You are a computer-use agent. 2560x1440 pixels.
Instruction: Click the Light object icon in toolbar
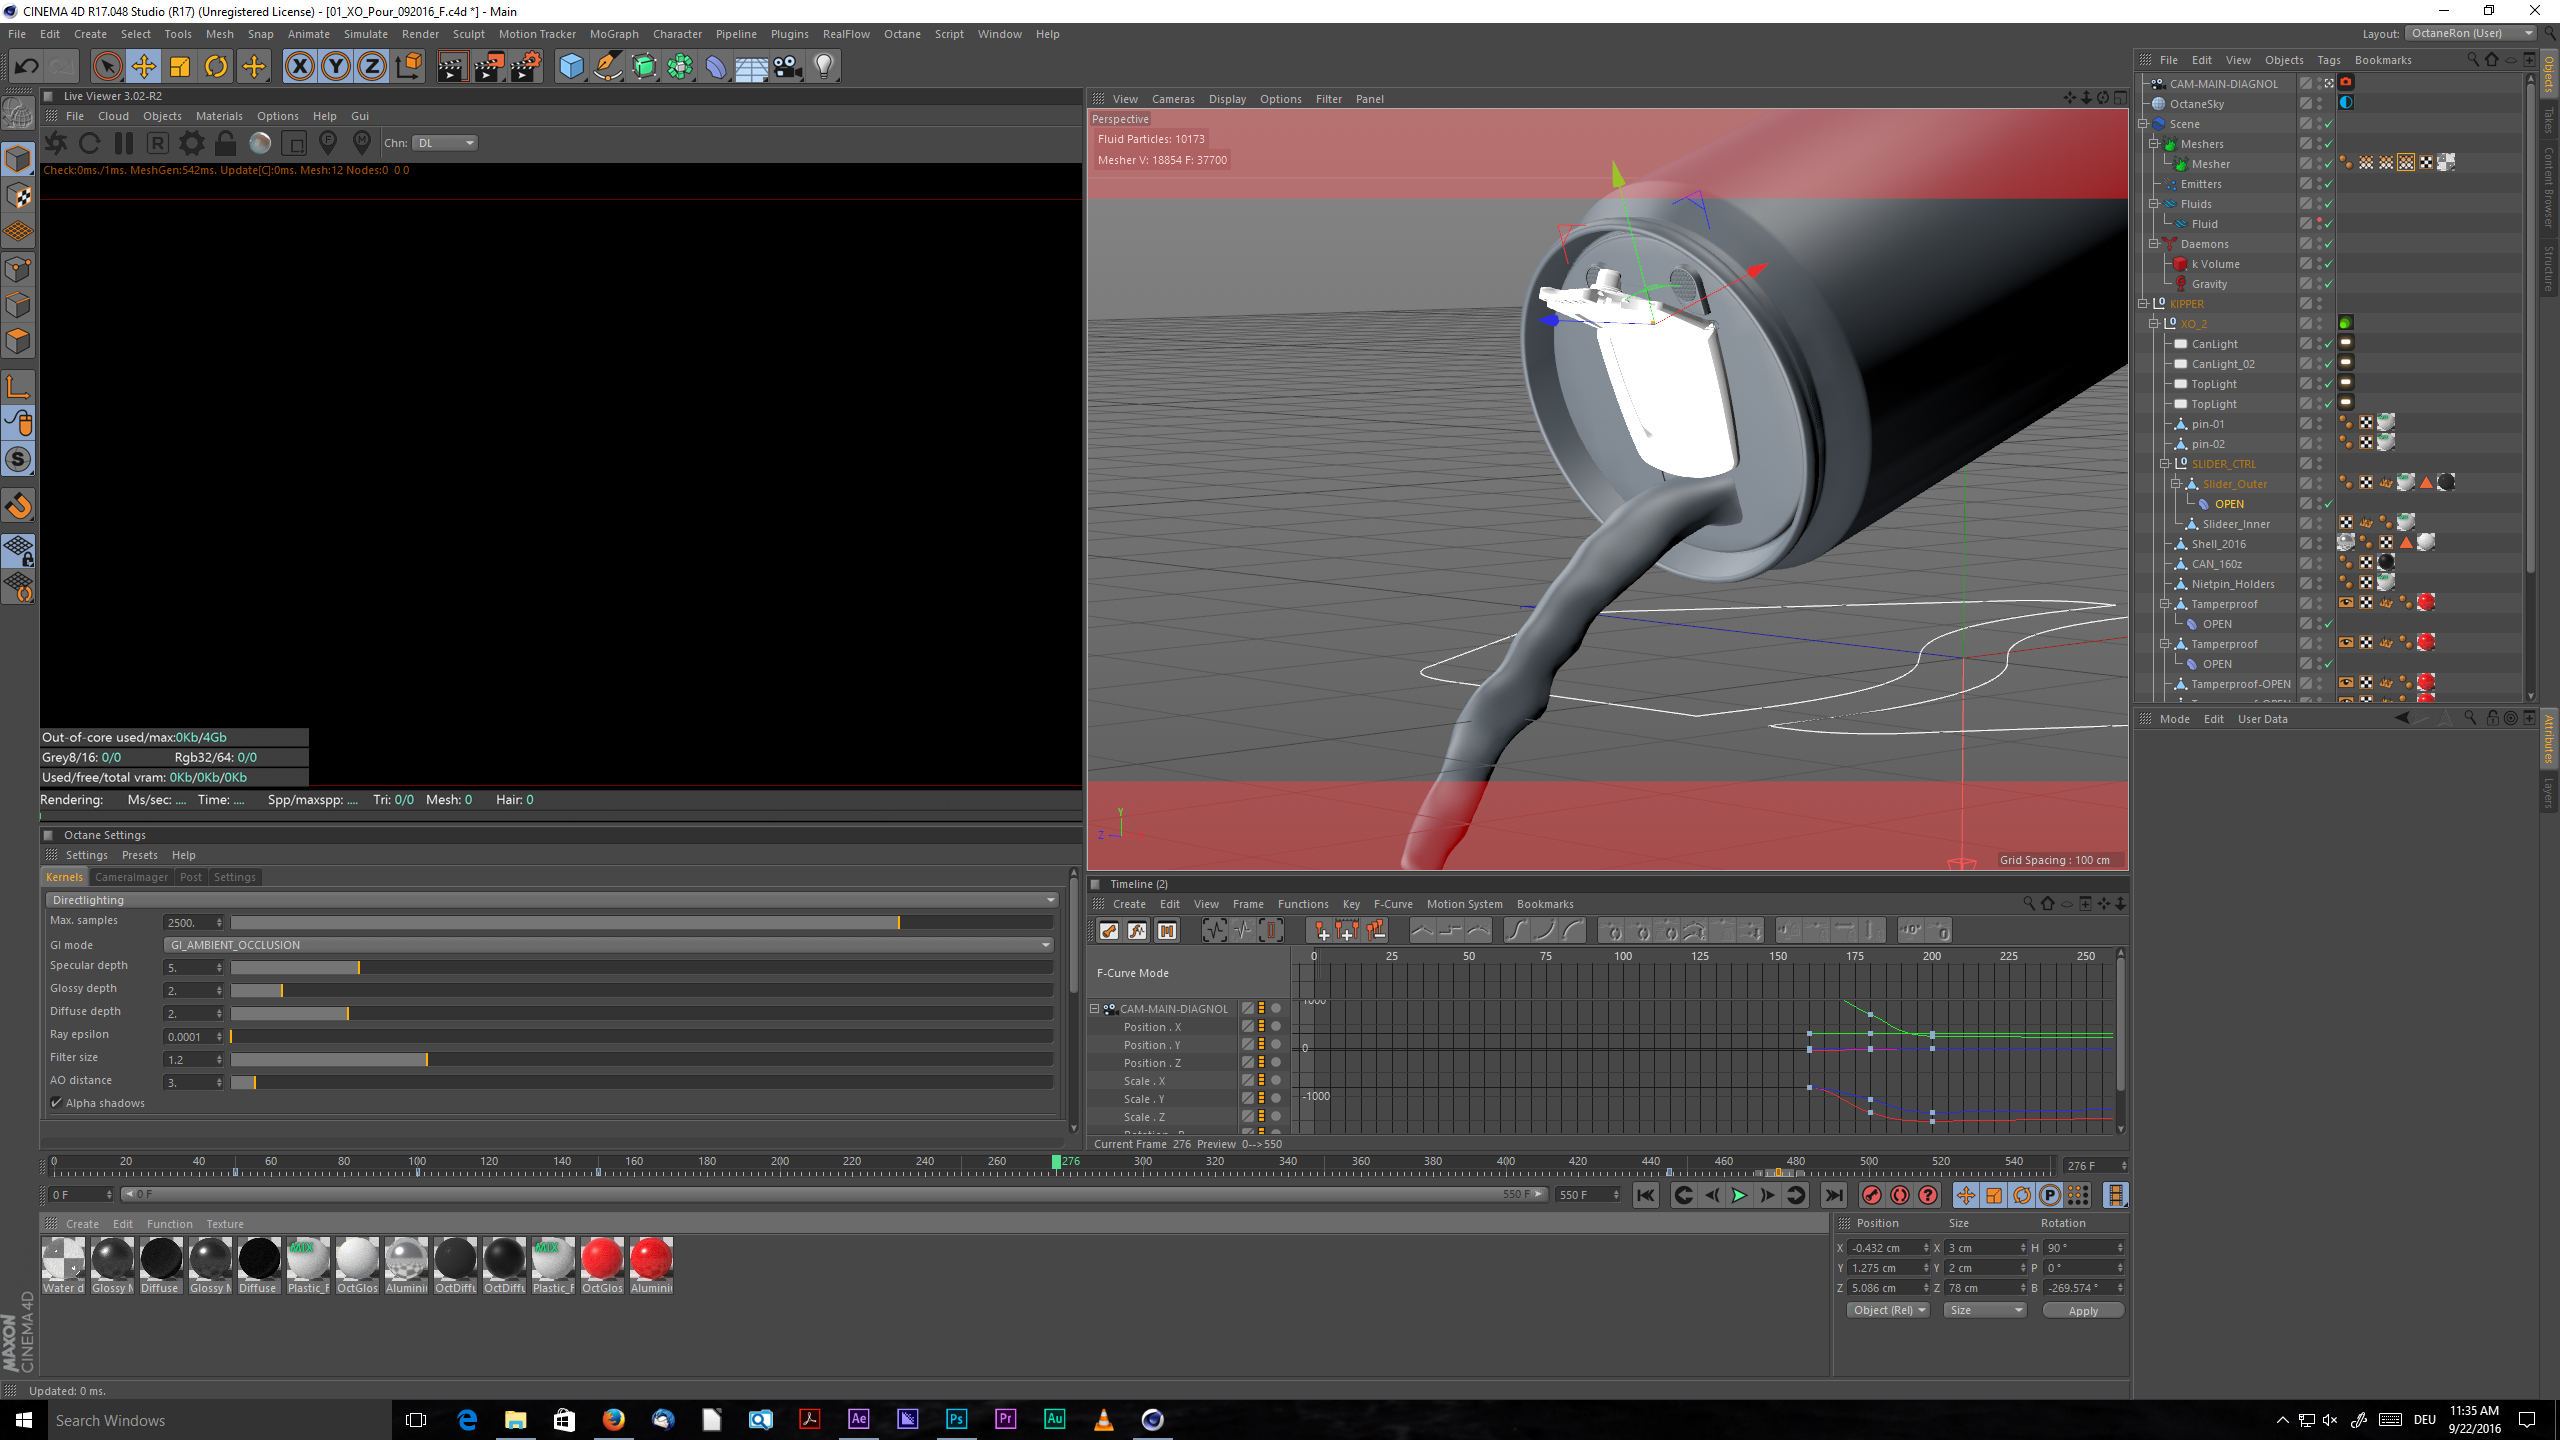point(823,67)
